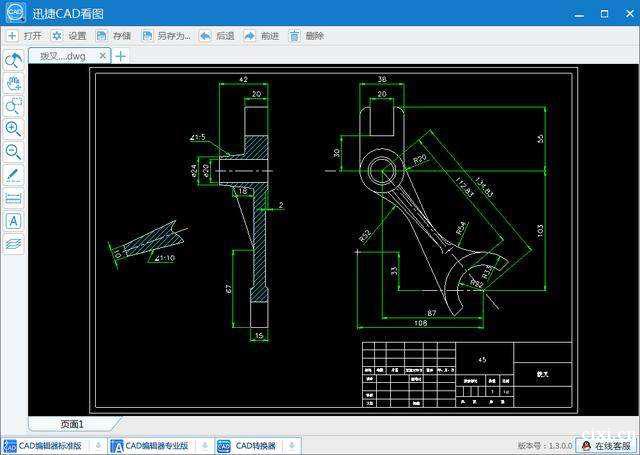Image resolution: width=640 pixels, height=455 pixels.
Task: Select the text A tool
Action: click(13, 221)
